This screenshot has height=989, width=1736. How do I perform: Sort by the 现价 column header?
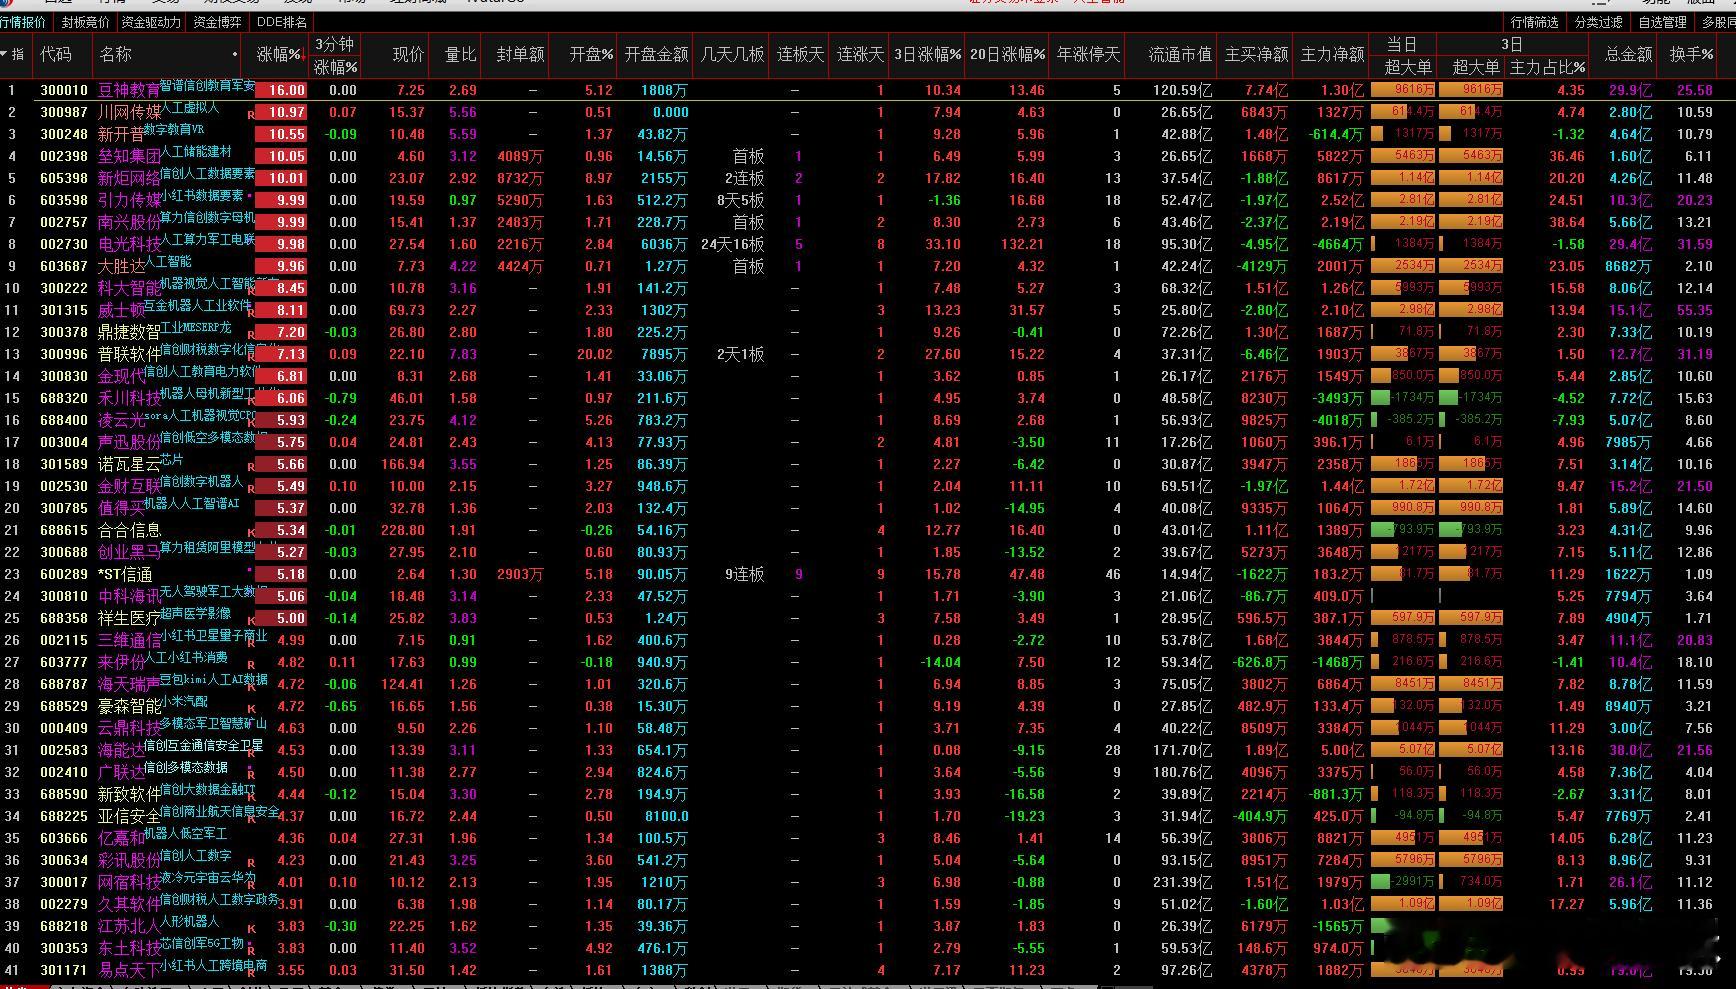click(x=408, y=55)
